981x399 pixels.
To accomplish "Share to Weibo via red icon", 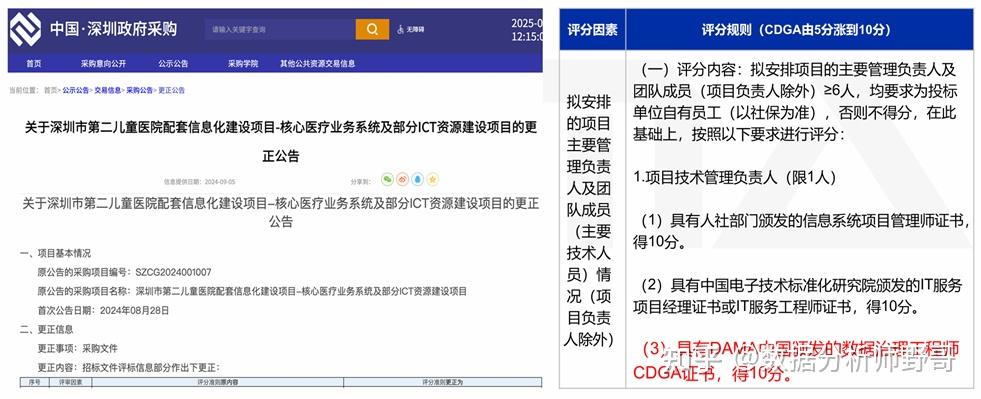I will click(402, 180).
